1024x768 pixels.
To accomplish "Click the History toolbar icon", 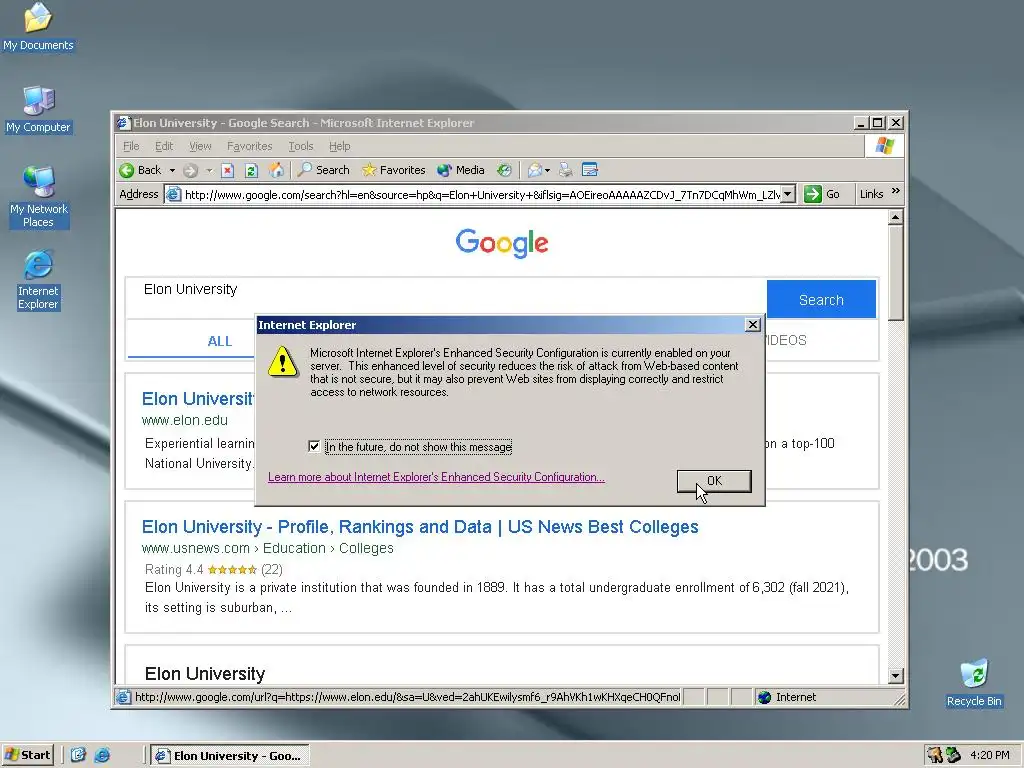I will [504, 170].
